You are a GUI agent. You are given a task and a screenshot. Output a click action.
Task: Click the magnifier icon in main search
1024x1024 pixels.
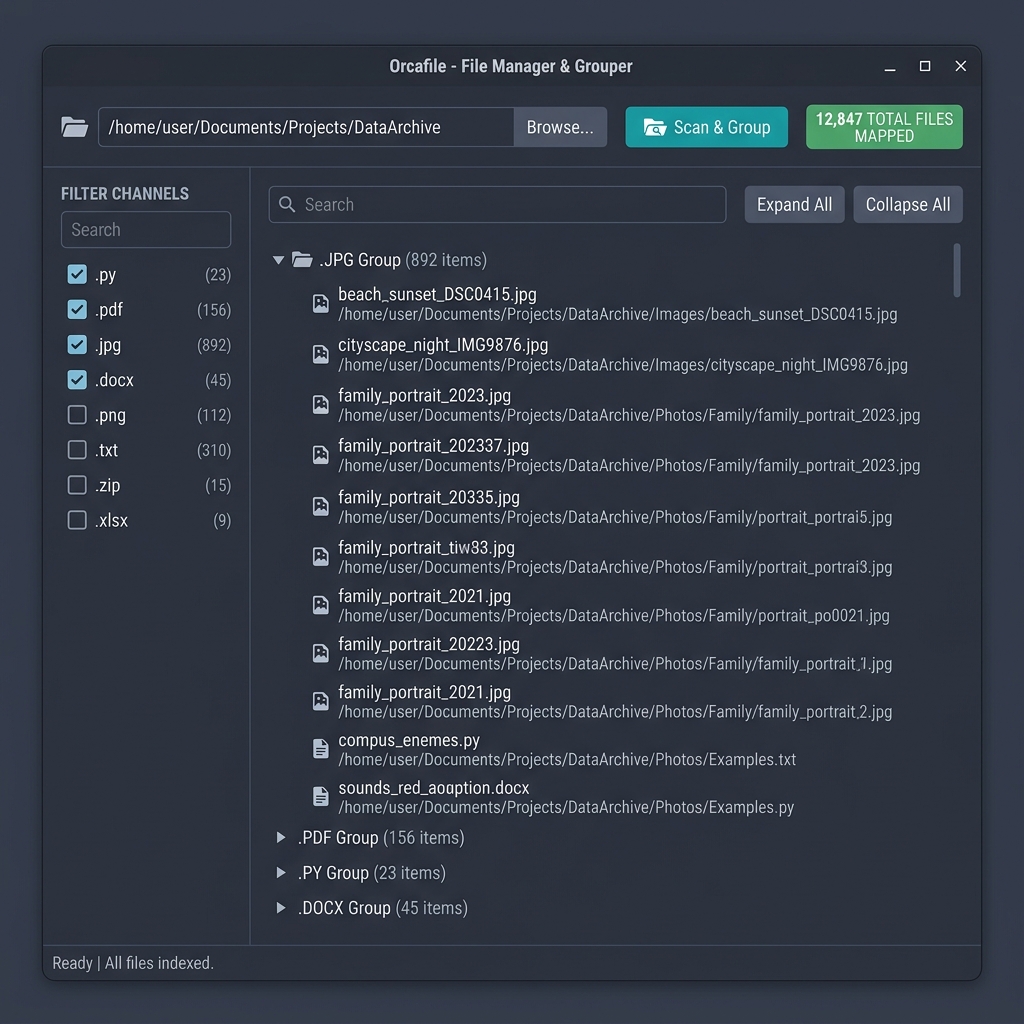coord(287,204)
